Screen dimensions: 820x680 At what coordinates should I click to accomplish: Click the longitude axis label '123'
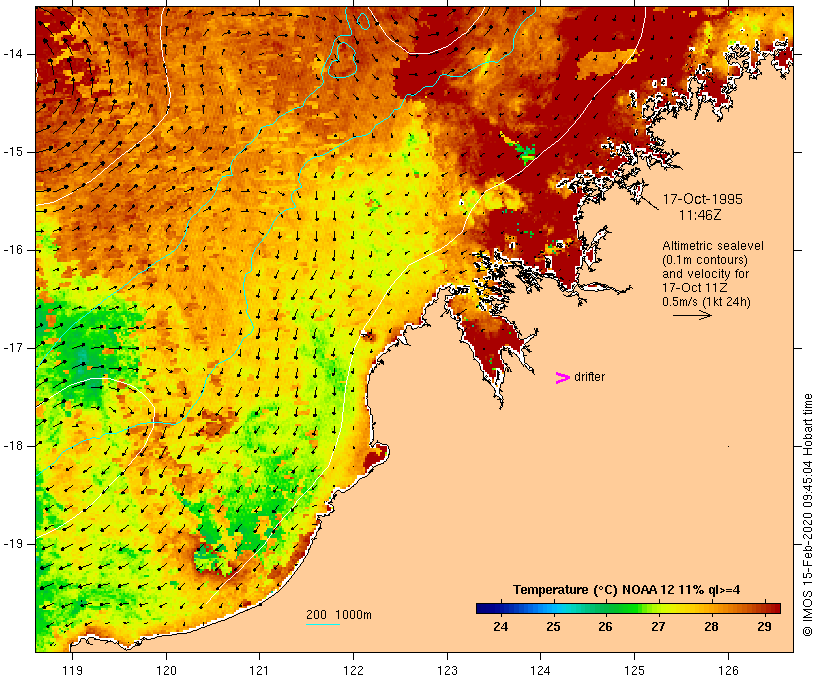coord(447,670)
